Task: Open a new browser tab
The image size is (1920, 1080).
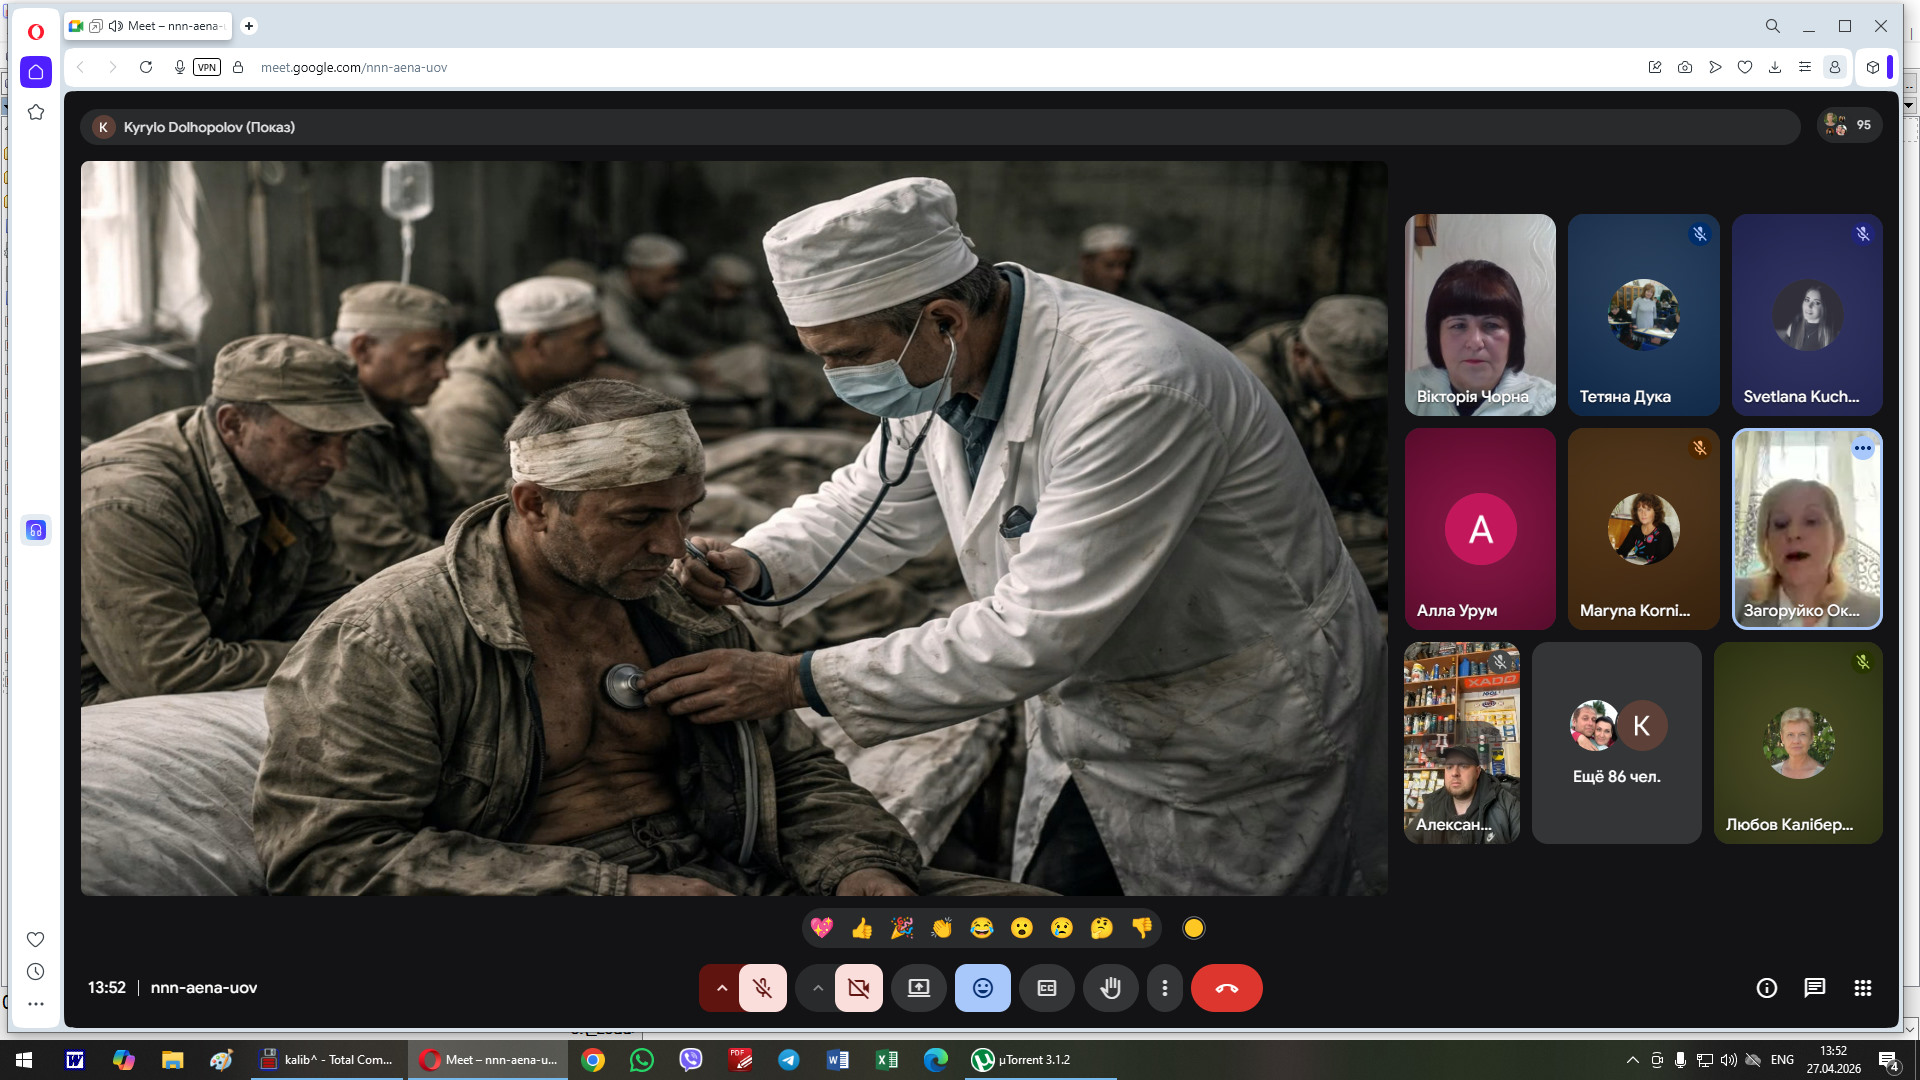Action: (249, 26)
